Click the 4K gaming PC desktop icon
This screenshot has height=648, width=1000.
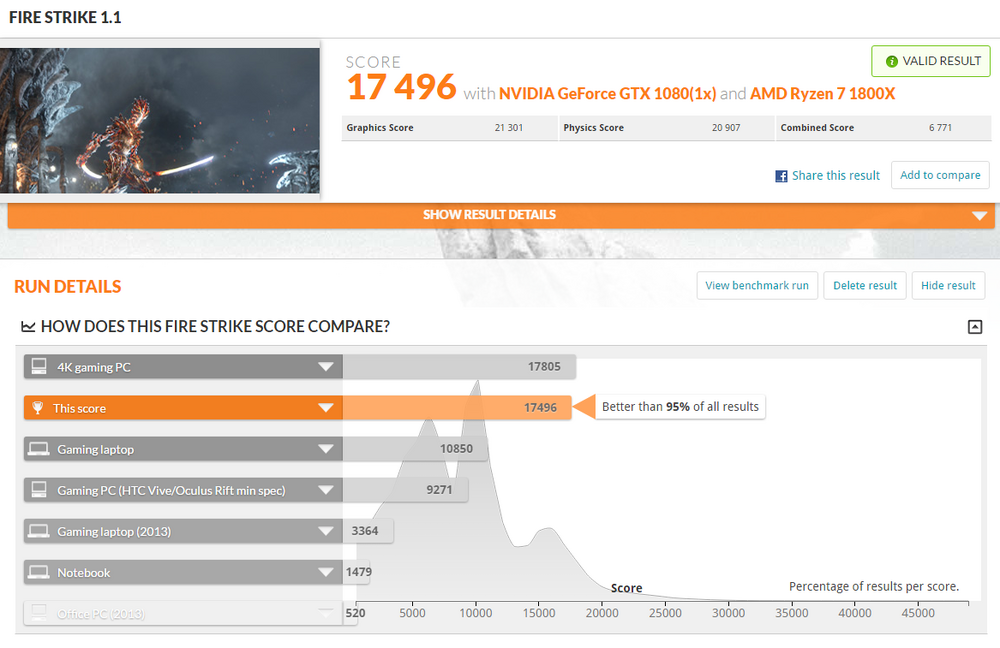39,366
